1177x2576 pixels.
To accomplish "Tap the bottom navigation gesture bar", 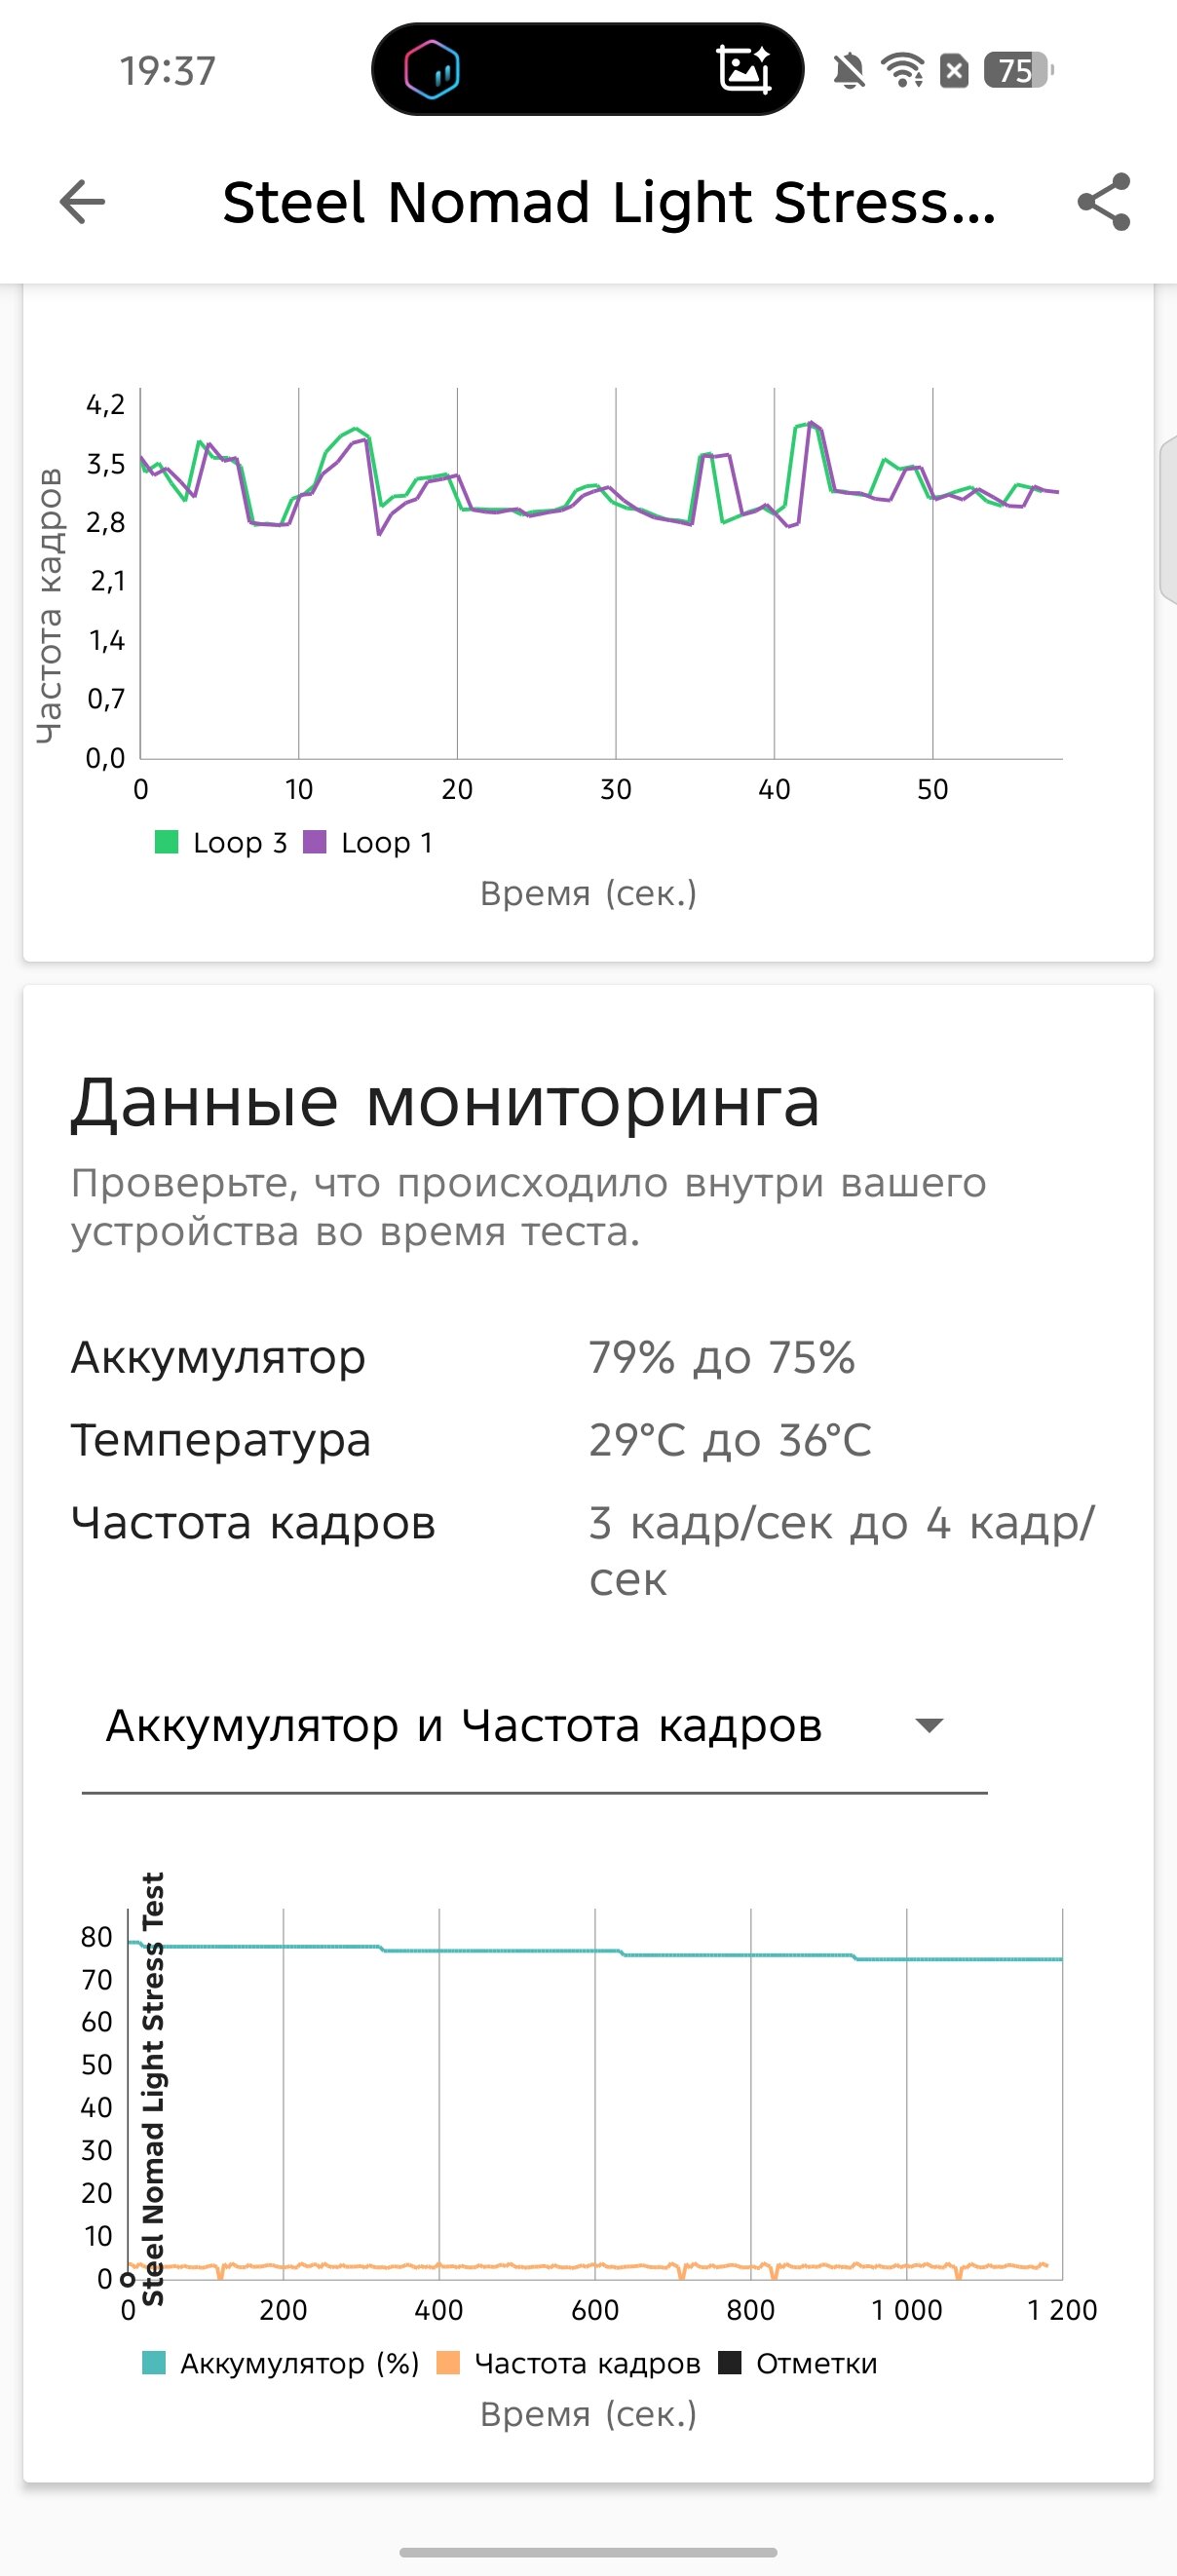I will pos(588,2552).
